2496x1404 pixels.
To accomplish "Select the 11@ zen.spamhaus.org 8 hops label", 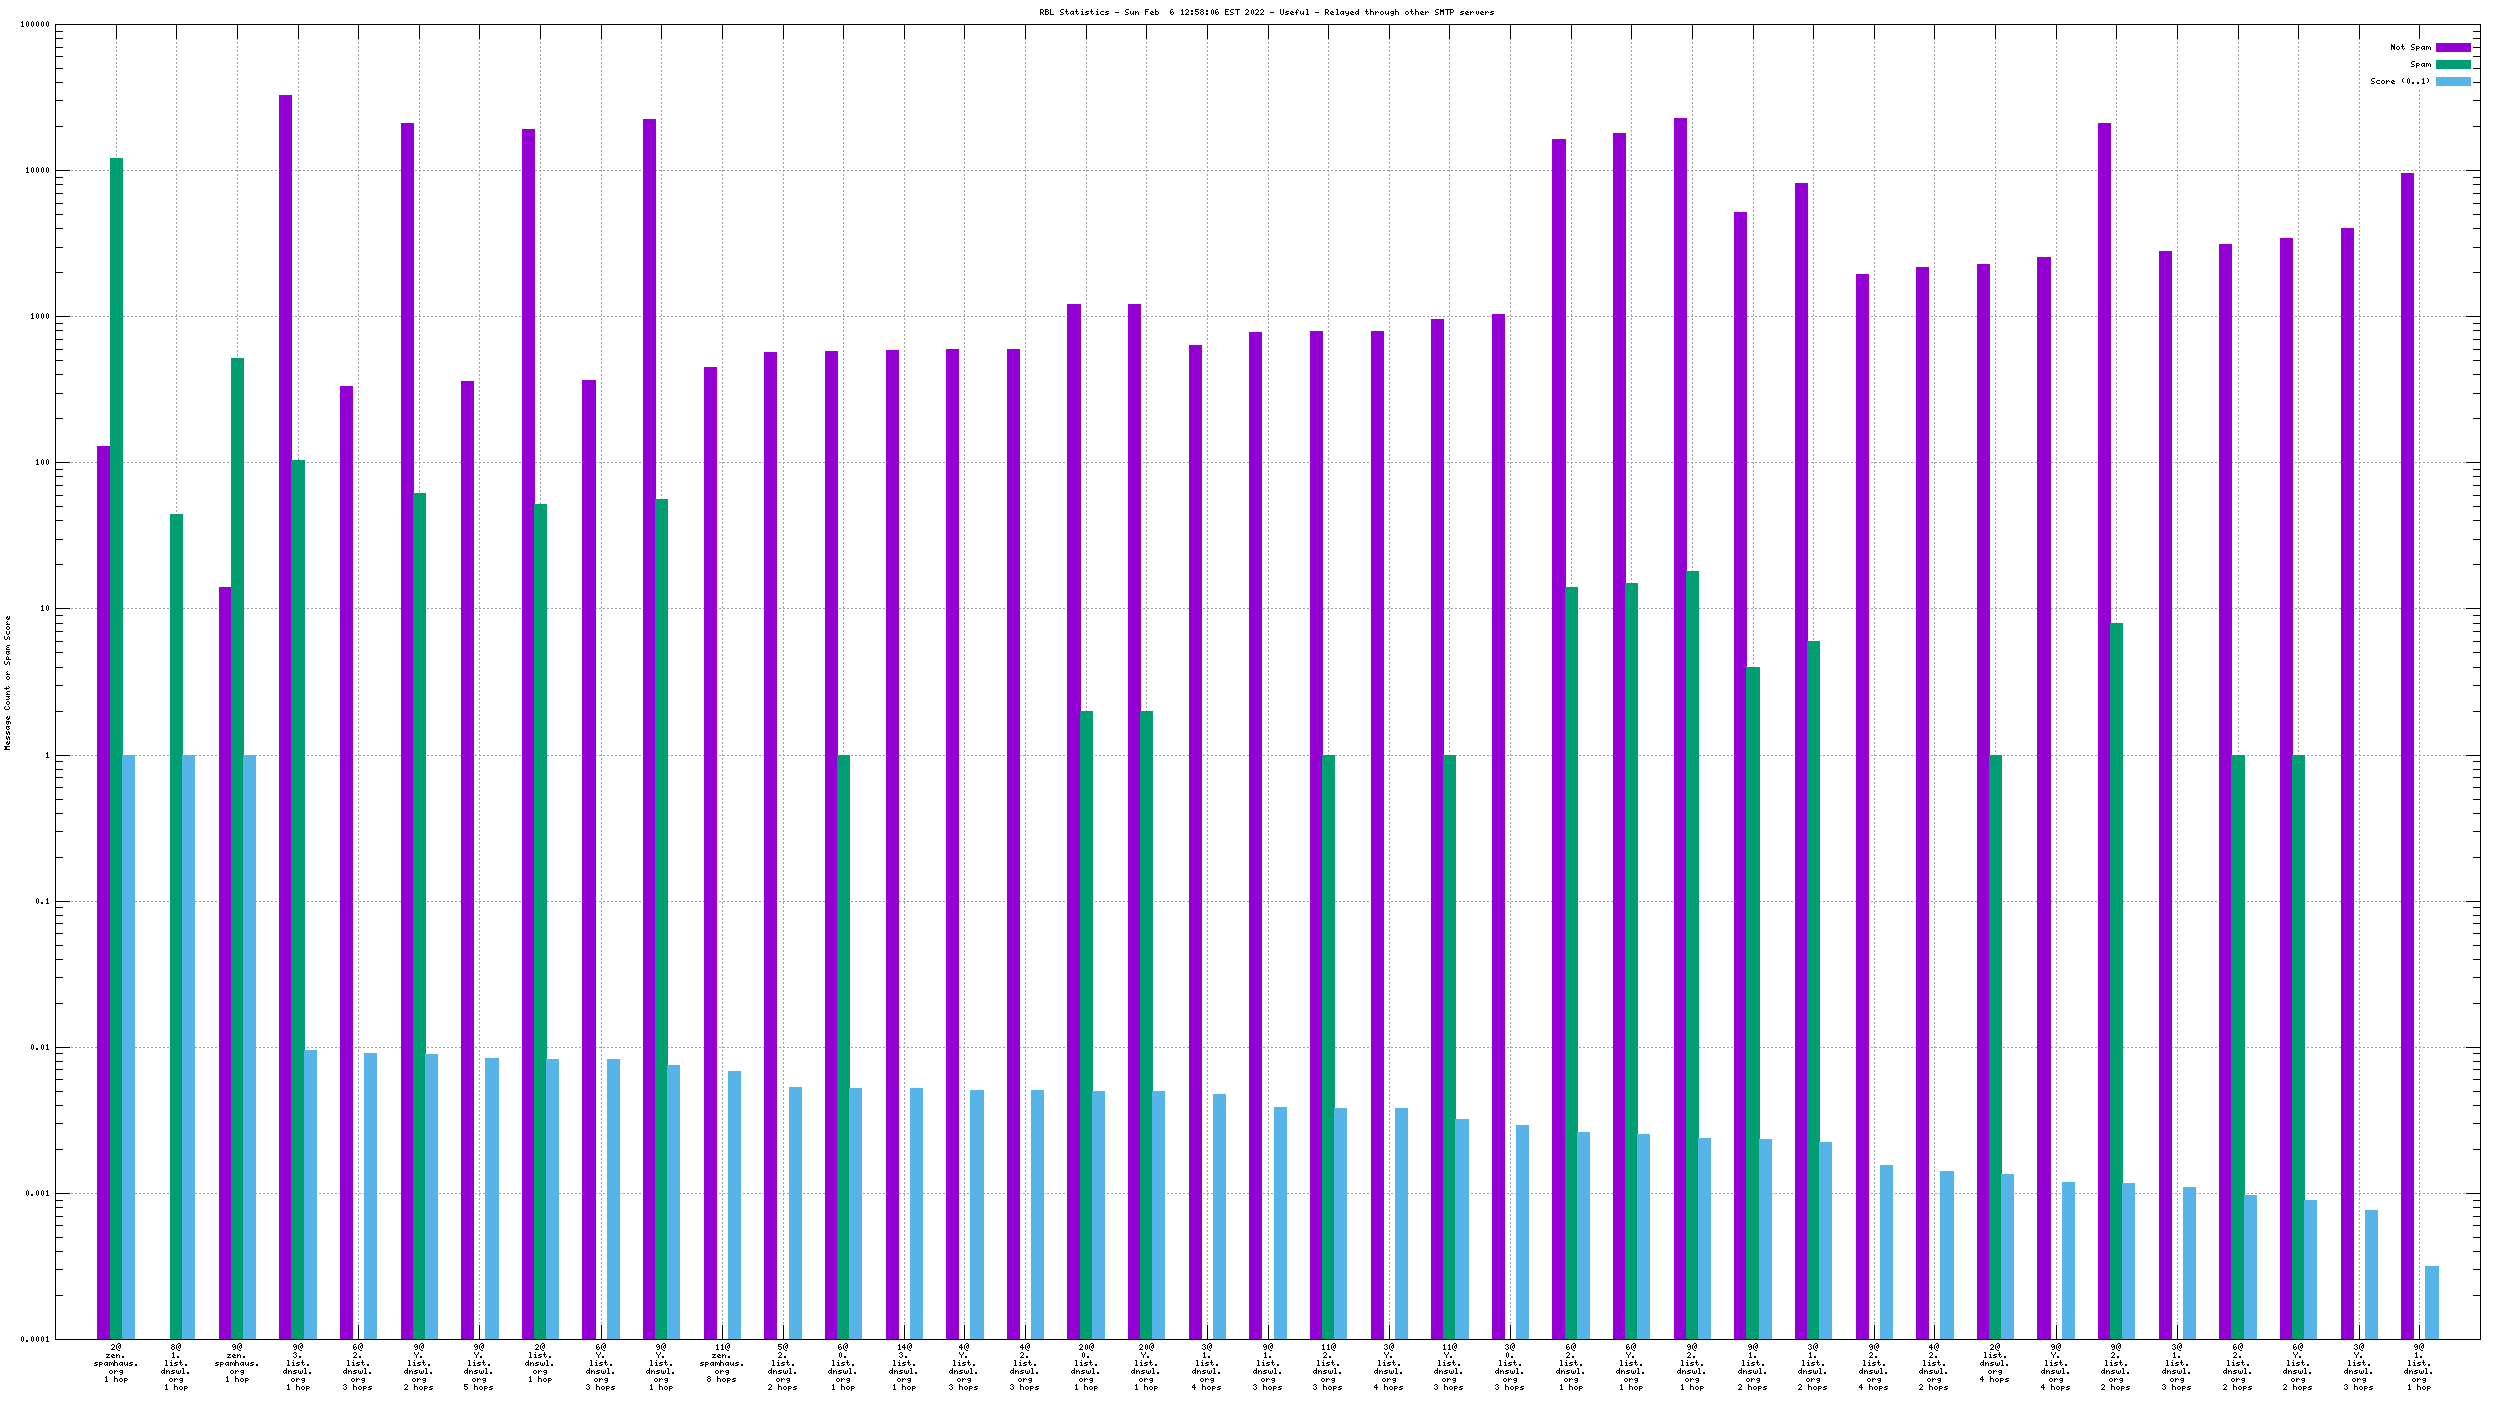I will click(x=722, y=1363).
